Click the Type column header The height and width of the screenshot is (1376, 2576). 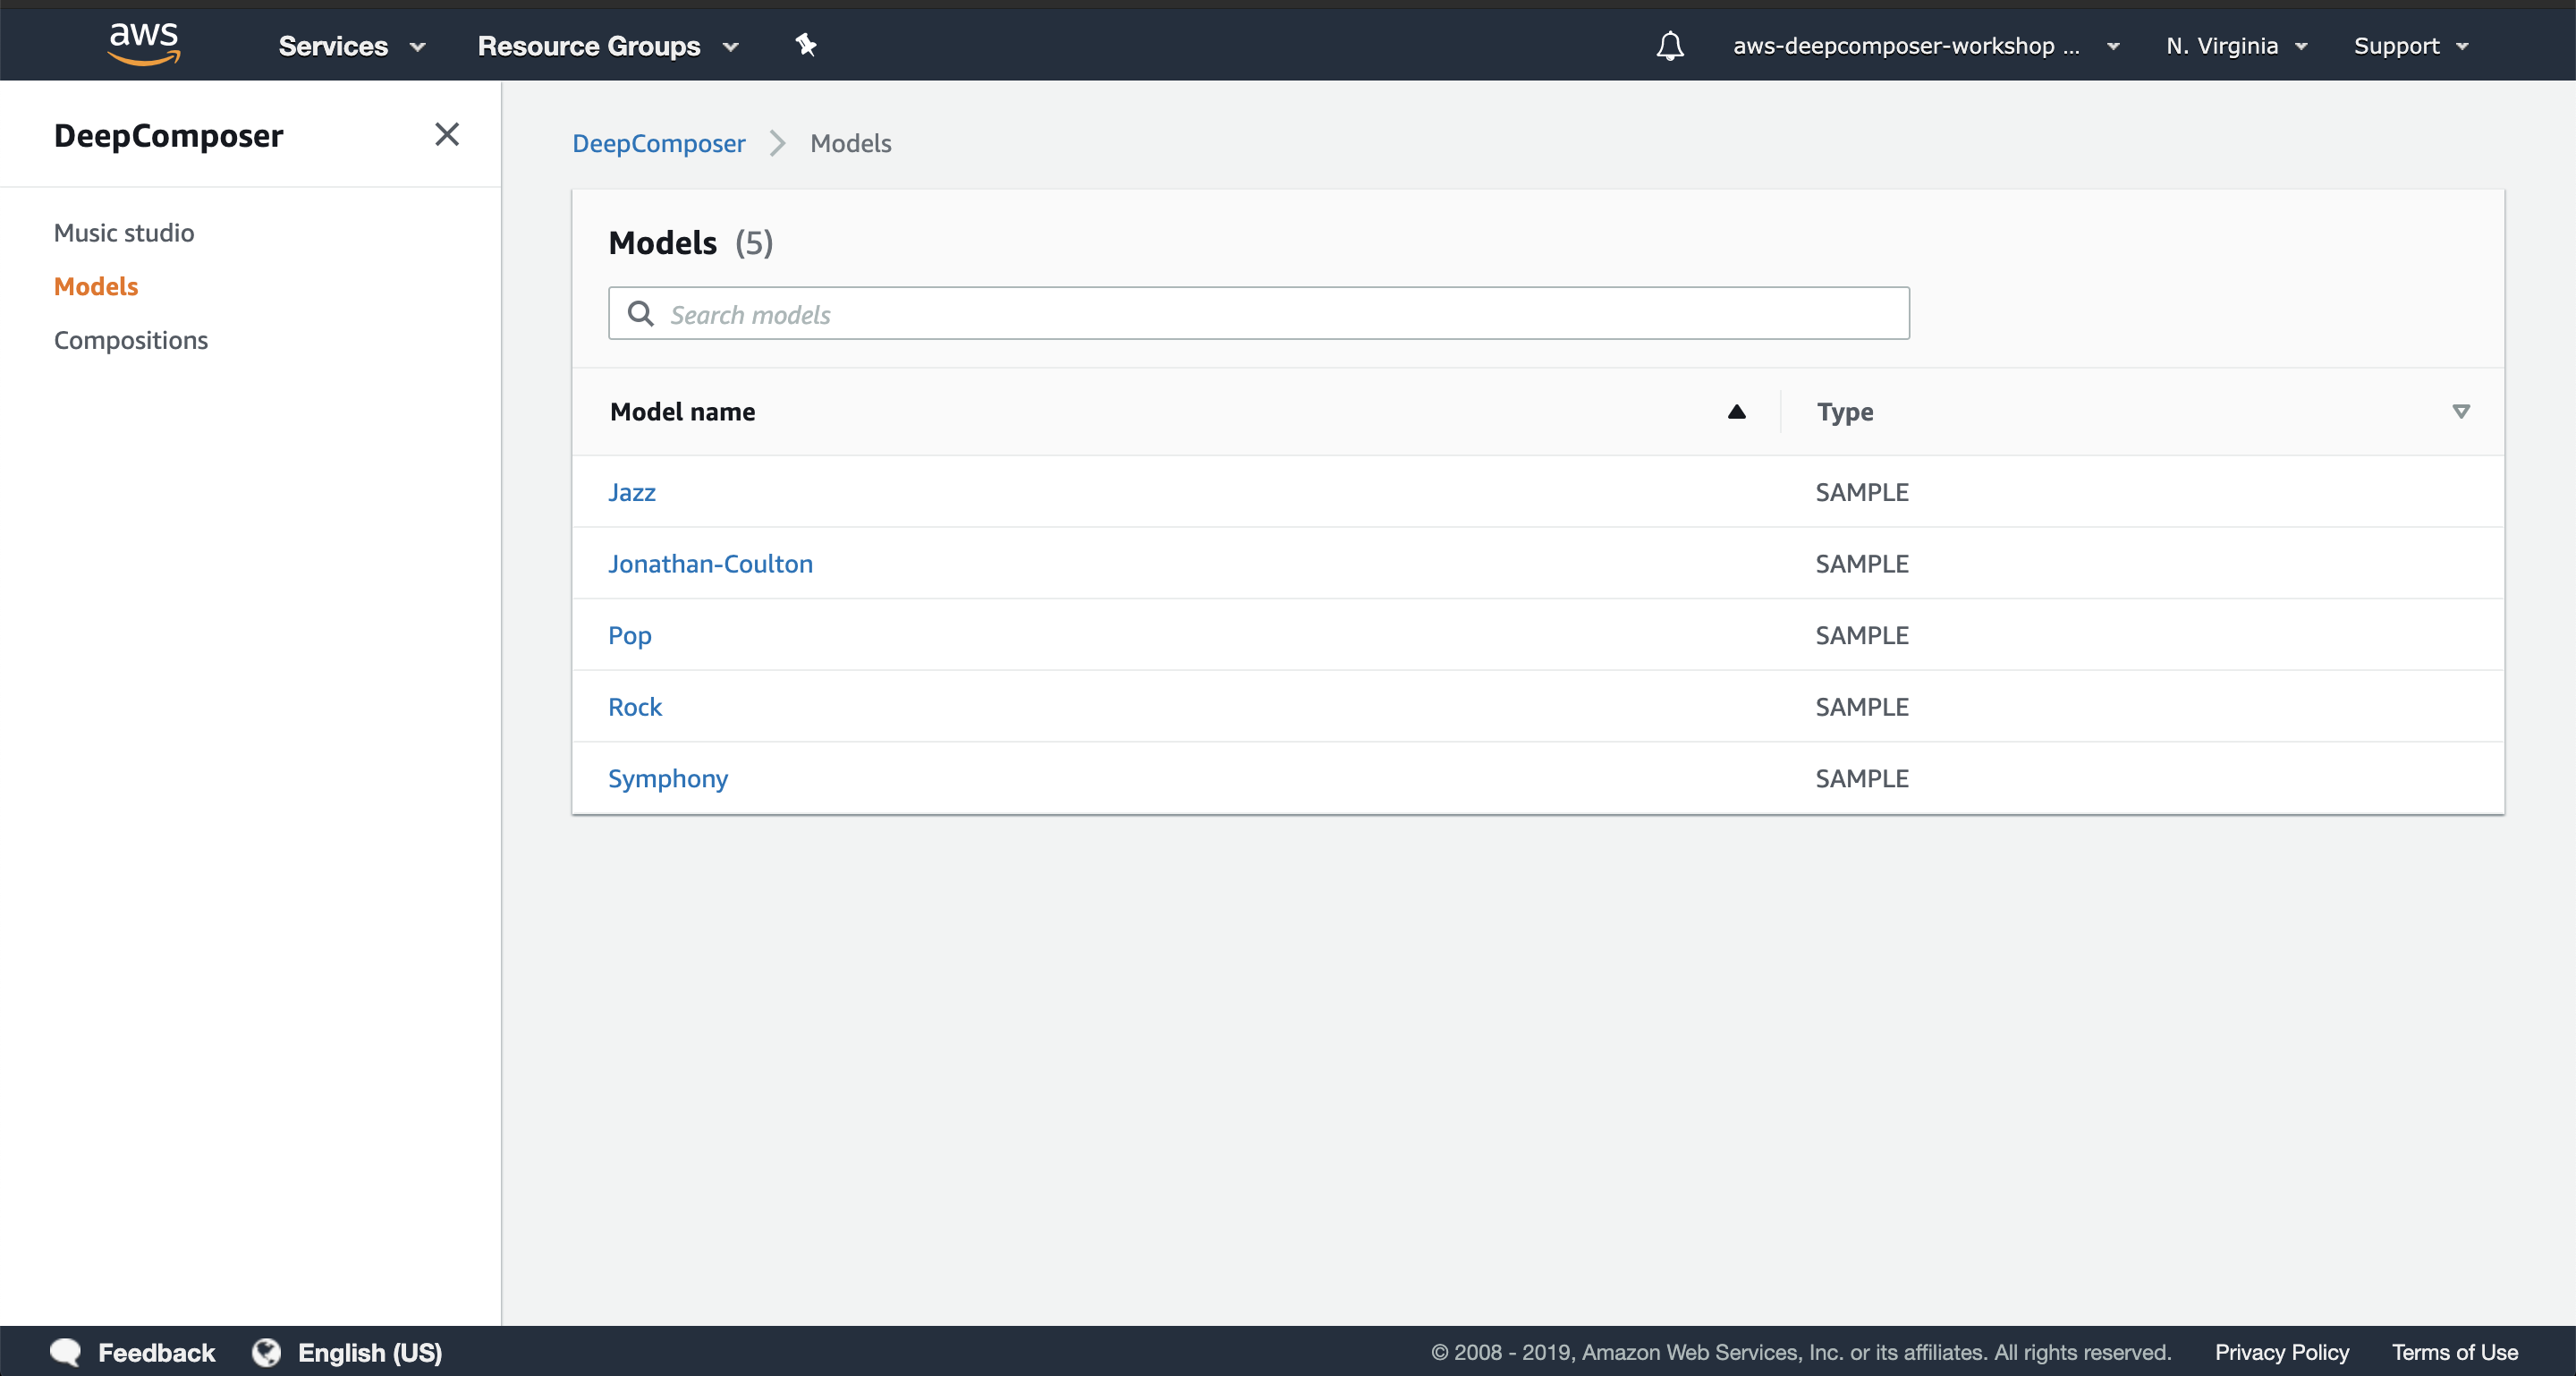click(1845, 412)
